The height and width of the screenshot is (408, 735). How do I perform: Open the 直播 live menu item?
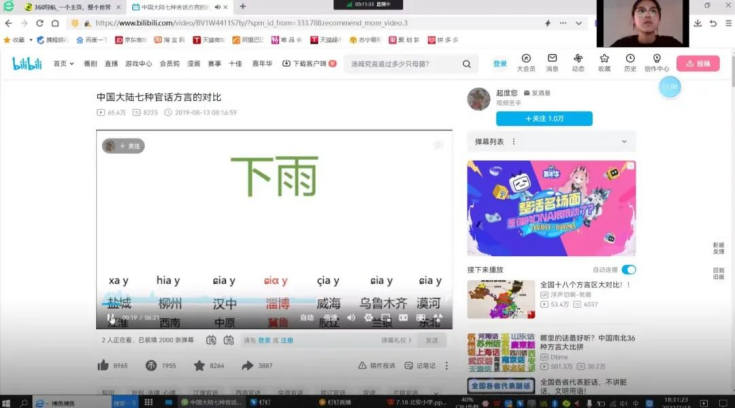pos(110,64)
